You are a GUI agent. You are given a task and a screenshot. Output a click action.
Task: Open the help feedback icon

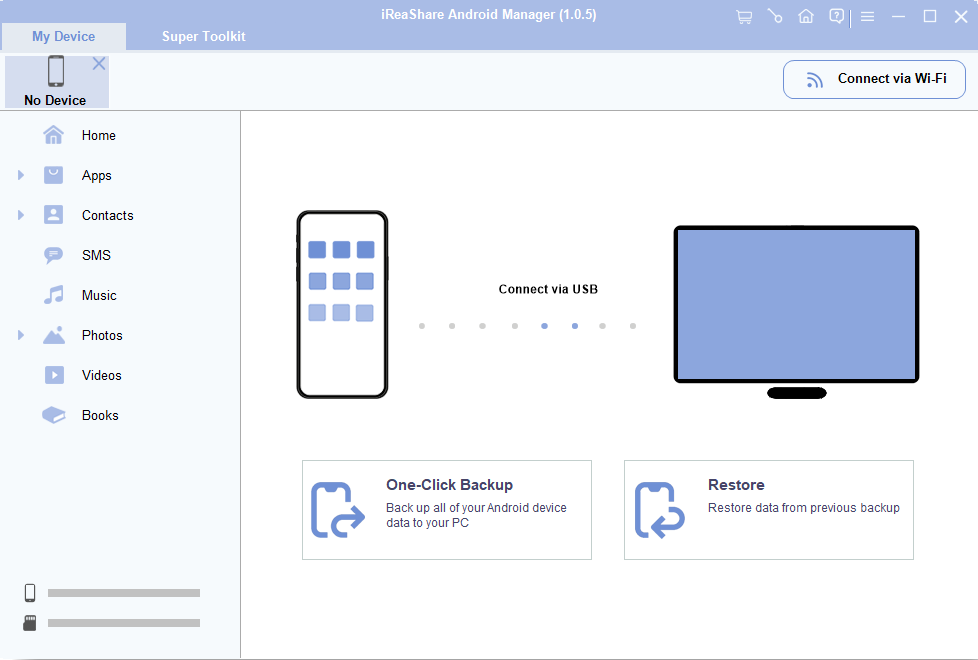click(836, 16)
